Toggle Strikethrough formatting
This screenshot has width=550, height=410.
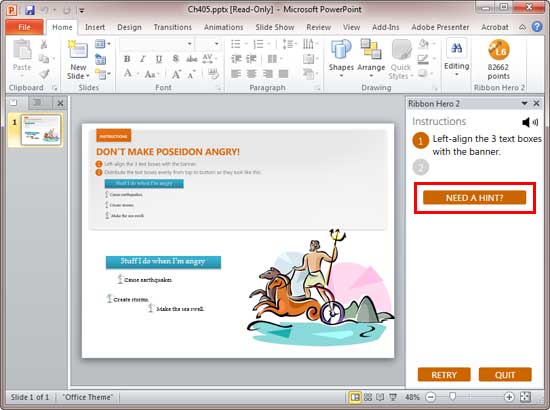[191, 59]
